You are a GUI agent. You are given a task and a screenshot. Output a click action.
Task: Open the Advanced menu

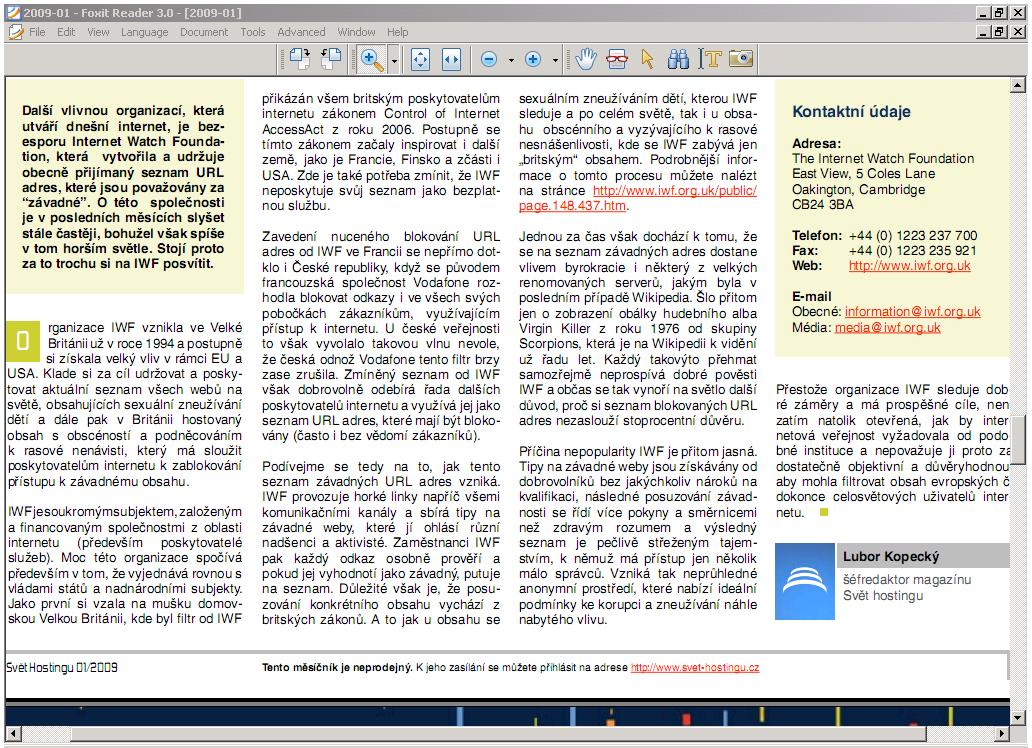301,32
